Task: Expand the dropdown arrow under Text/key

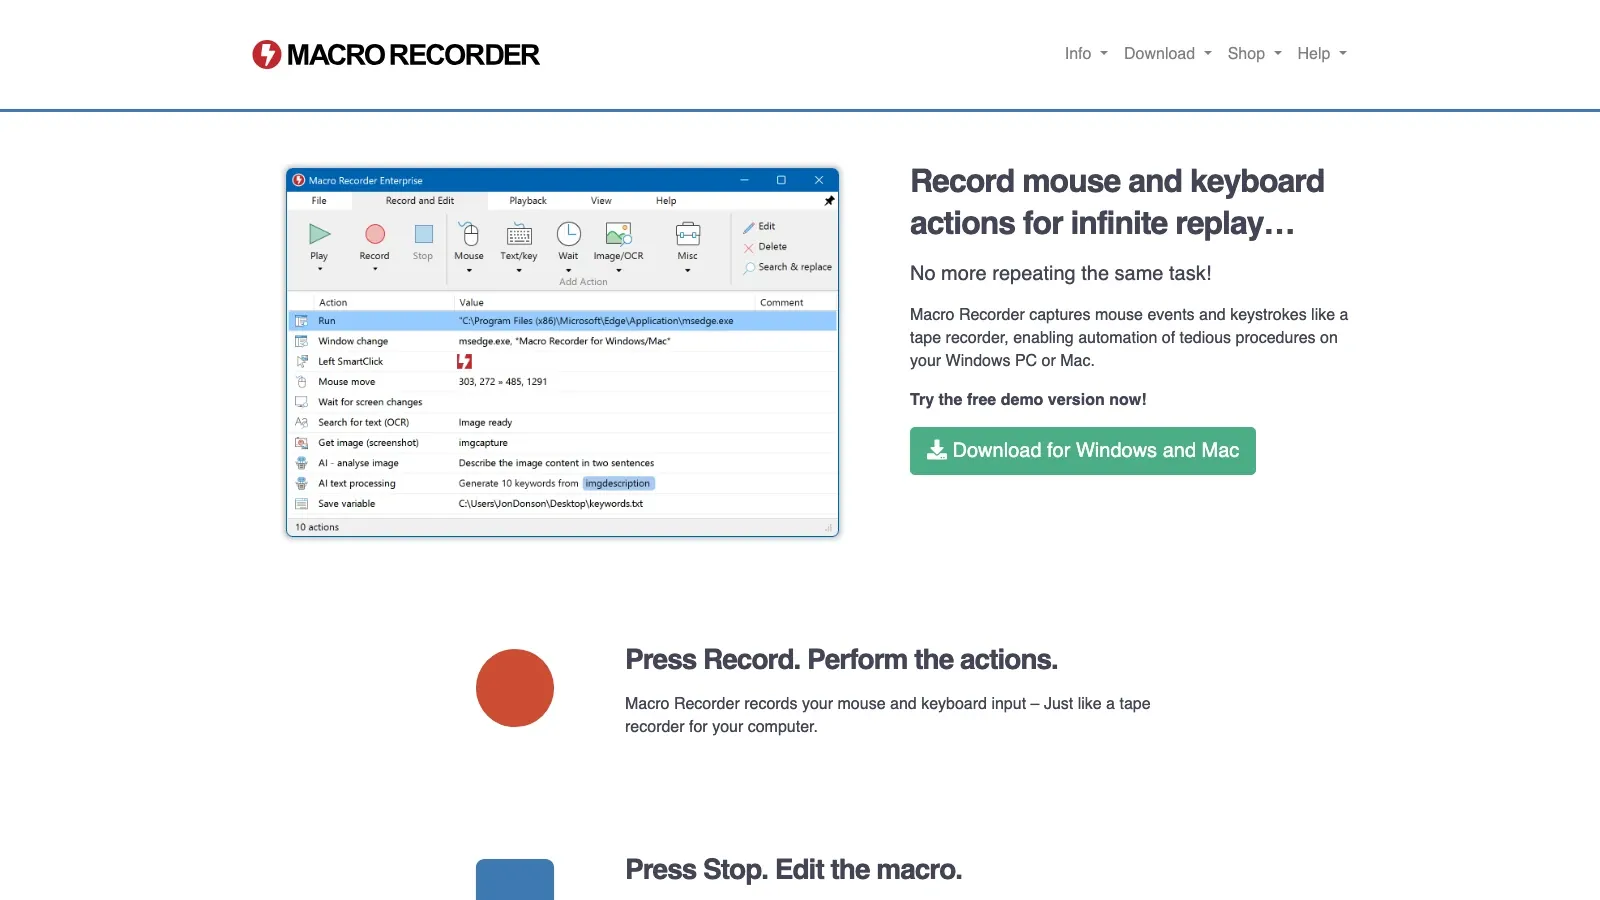Action: [519, 270]
